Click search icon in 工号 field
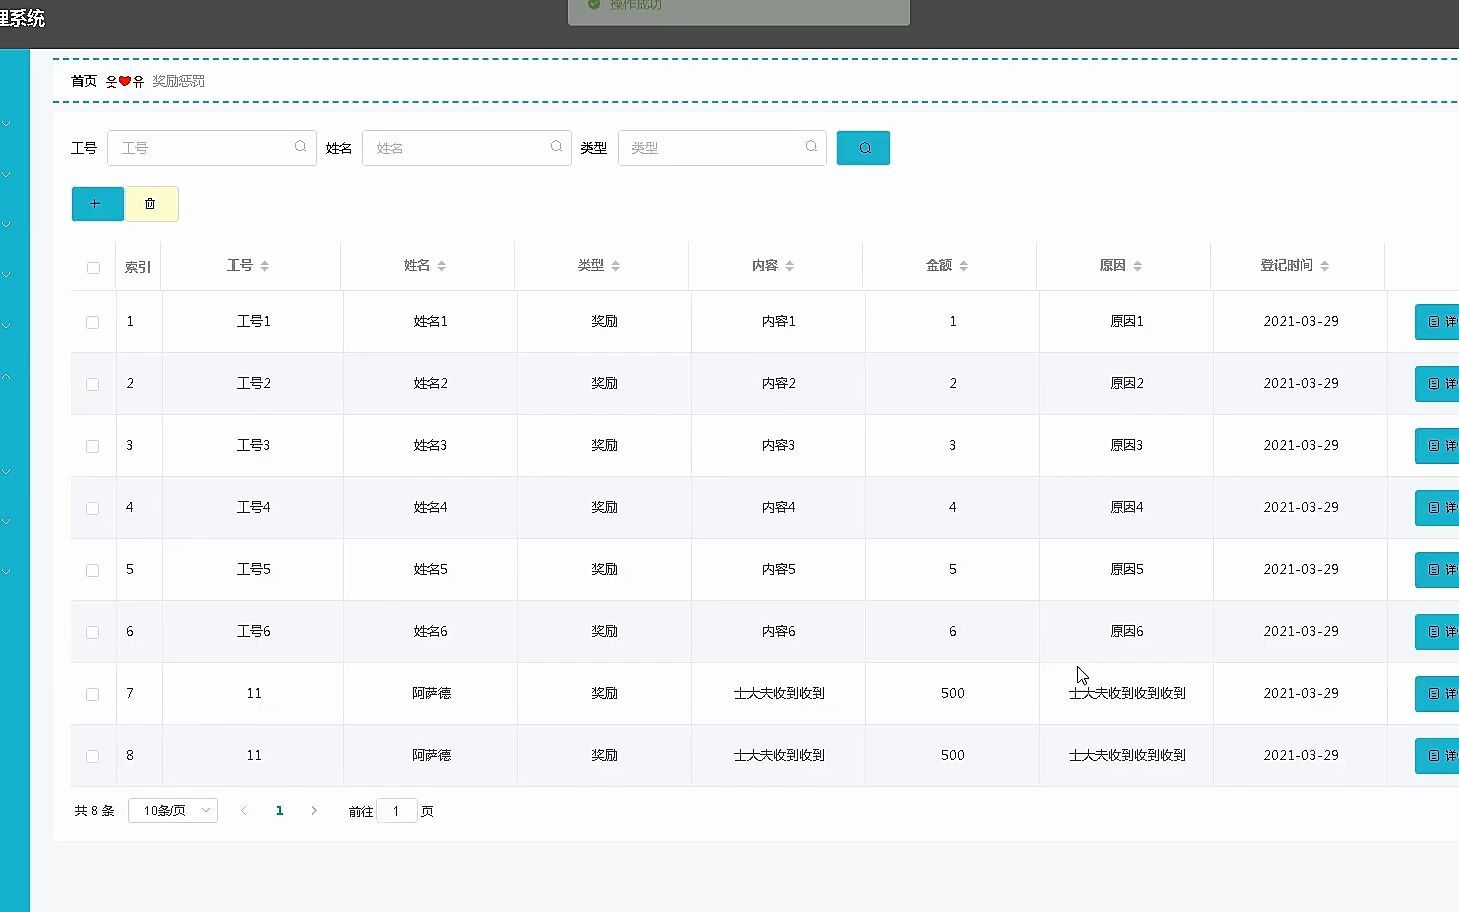Image resolution: width=1459 pixels, height=912 pixels. [x=300, y=147]
